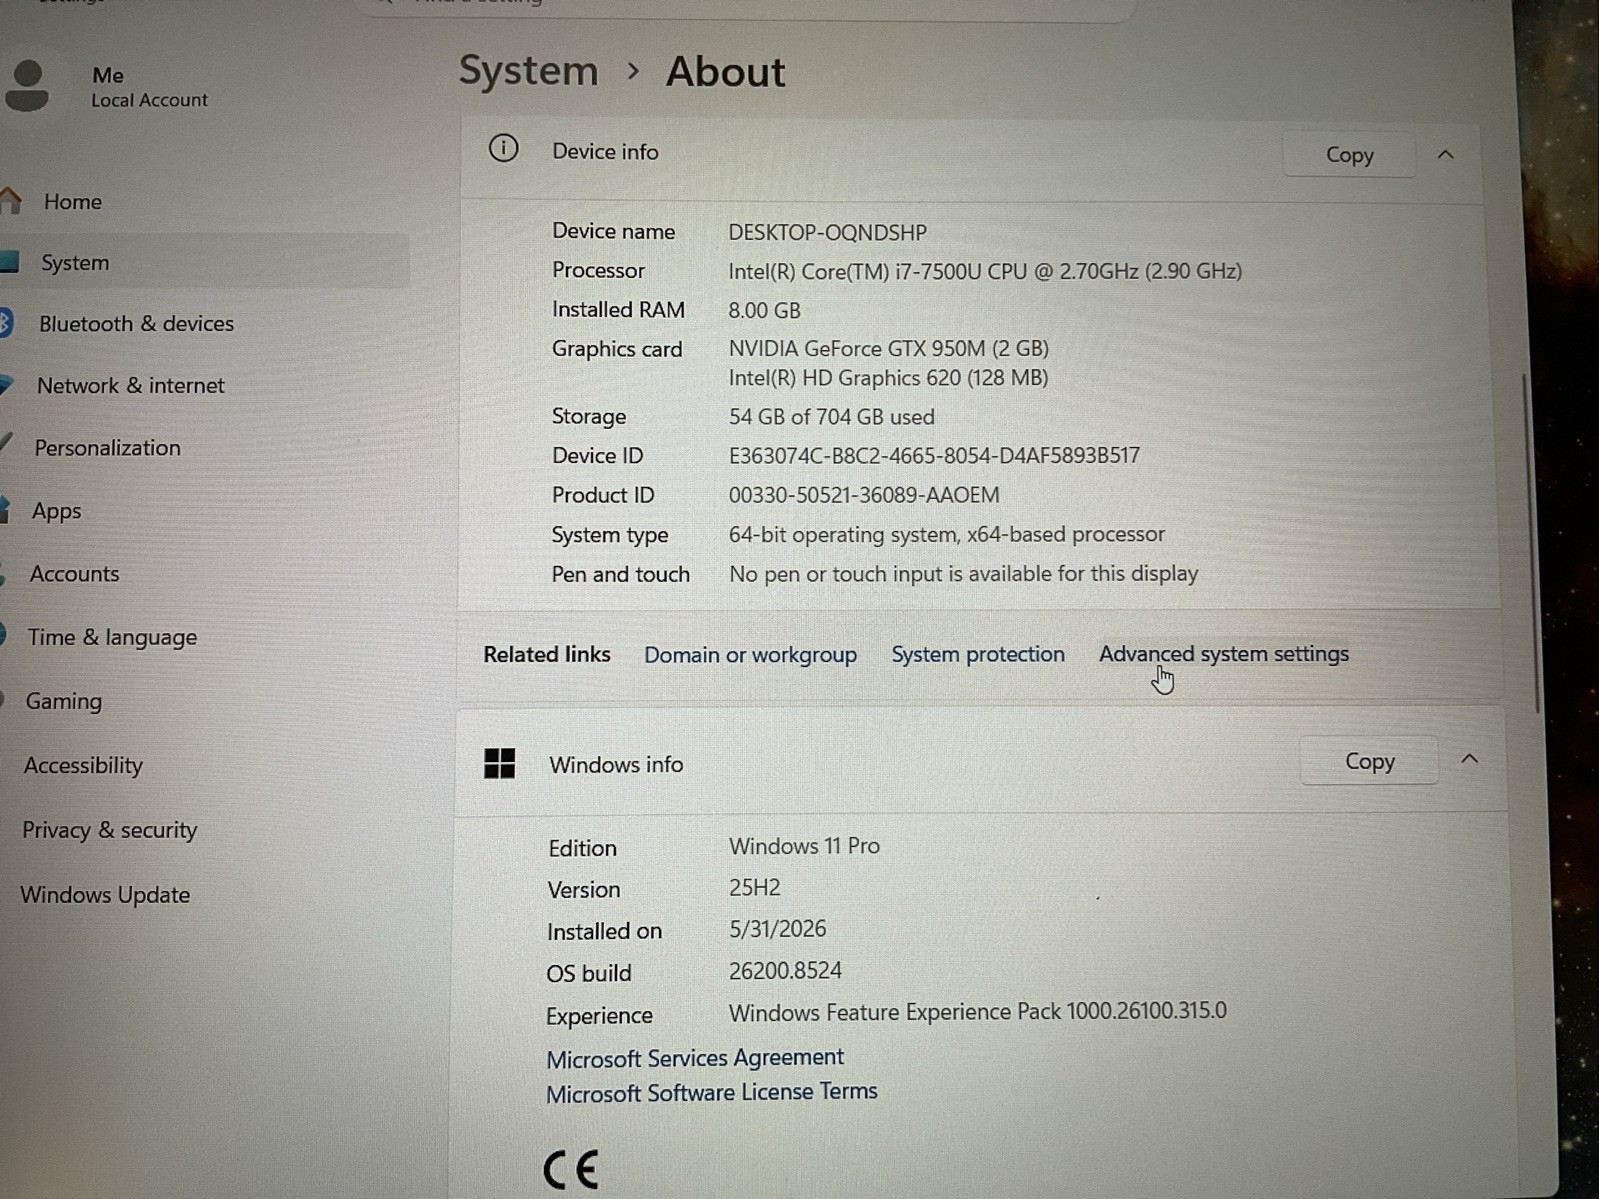Click Installed on date 5/31/2026
Viewport: 1599px width, 1199px height.
[x=777, y=929]
